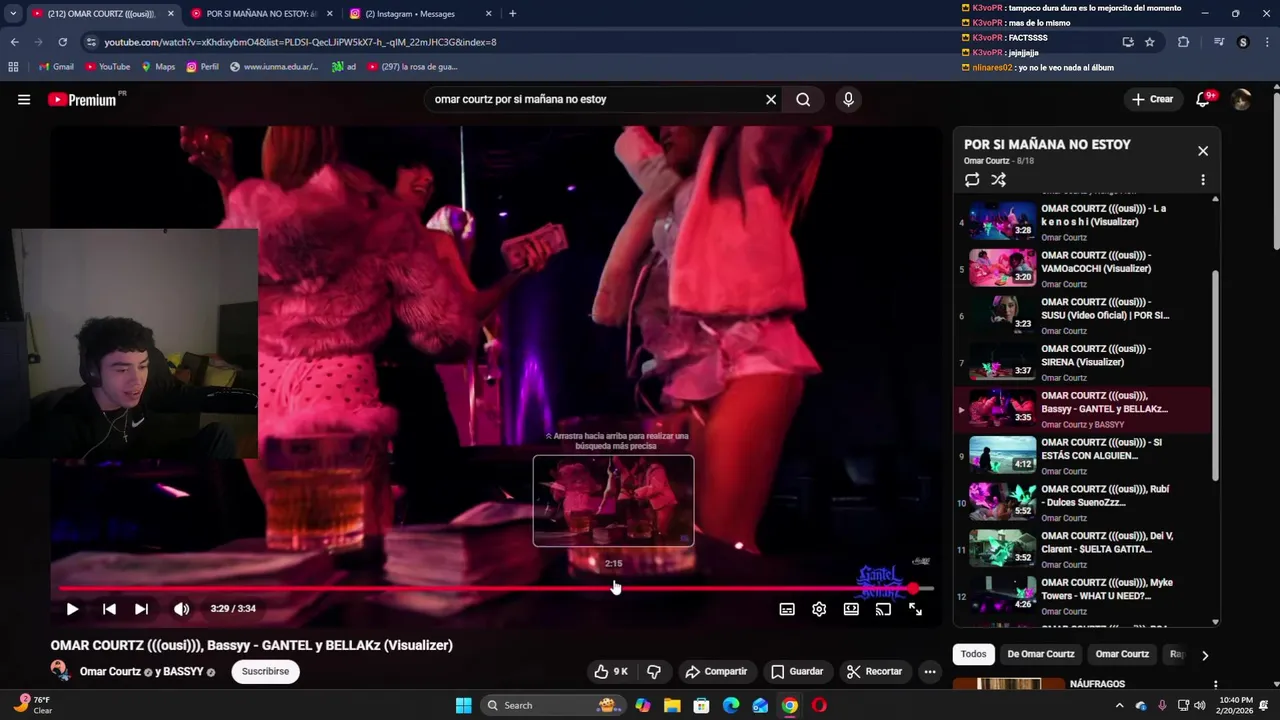This screenshot has height=720, width=1280.
Task: Click the Compartir button
Action: coord(716,672)
